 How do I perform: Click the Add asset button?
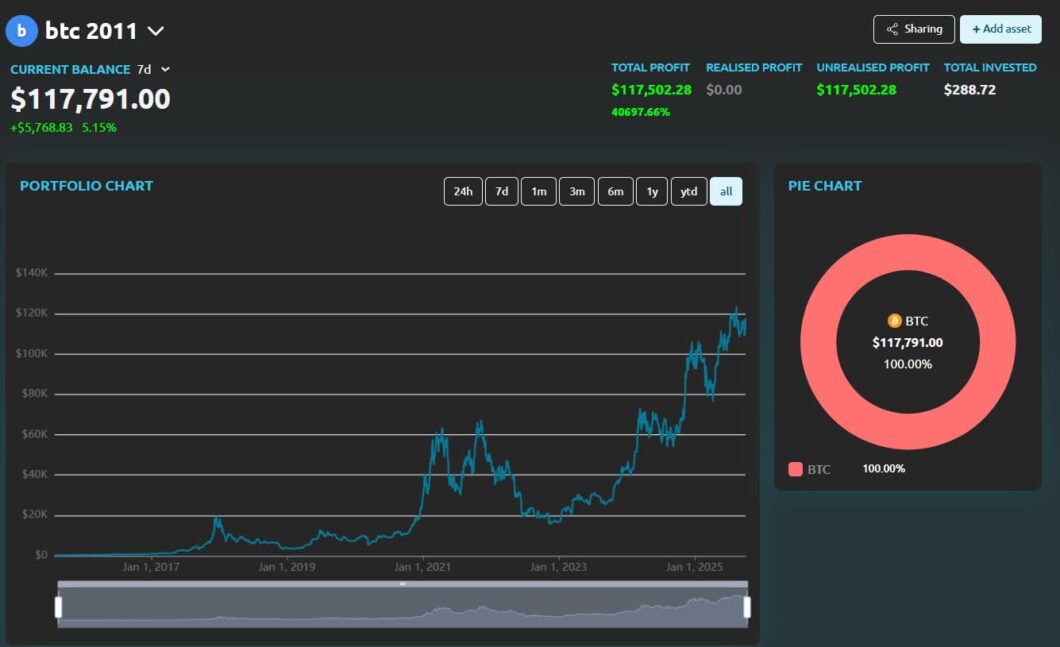tap(1000, 29)
